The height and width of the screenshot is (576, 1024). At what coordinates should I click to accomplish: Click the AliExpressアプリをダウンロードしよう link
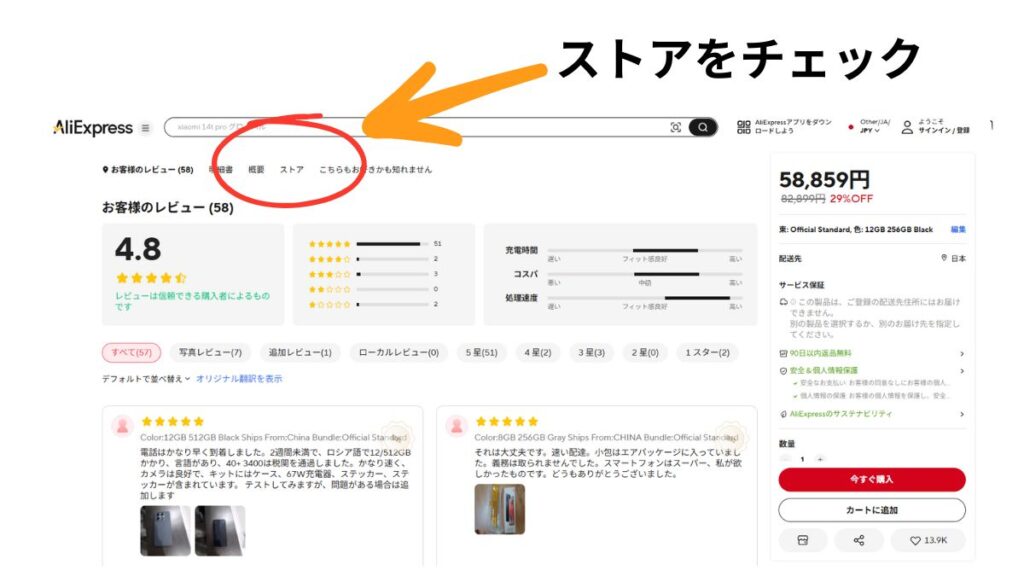pos(793,127)
